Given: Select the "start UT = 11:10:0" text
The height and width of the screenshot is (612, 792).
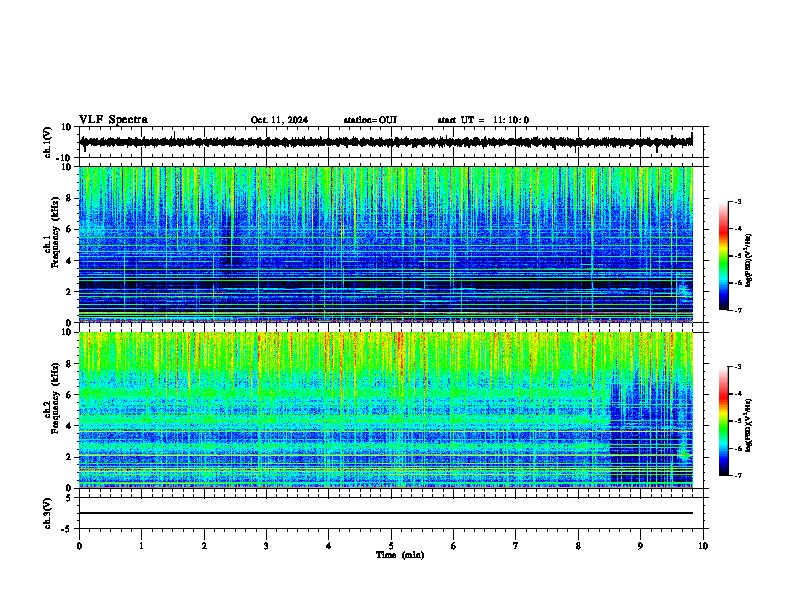Looking at the screenshot, I should pyautogui.click(x=483, y=120).
